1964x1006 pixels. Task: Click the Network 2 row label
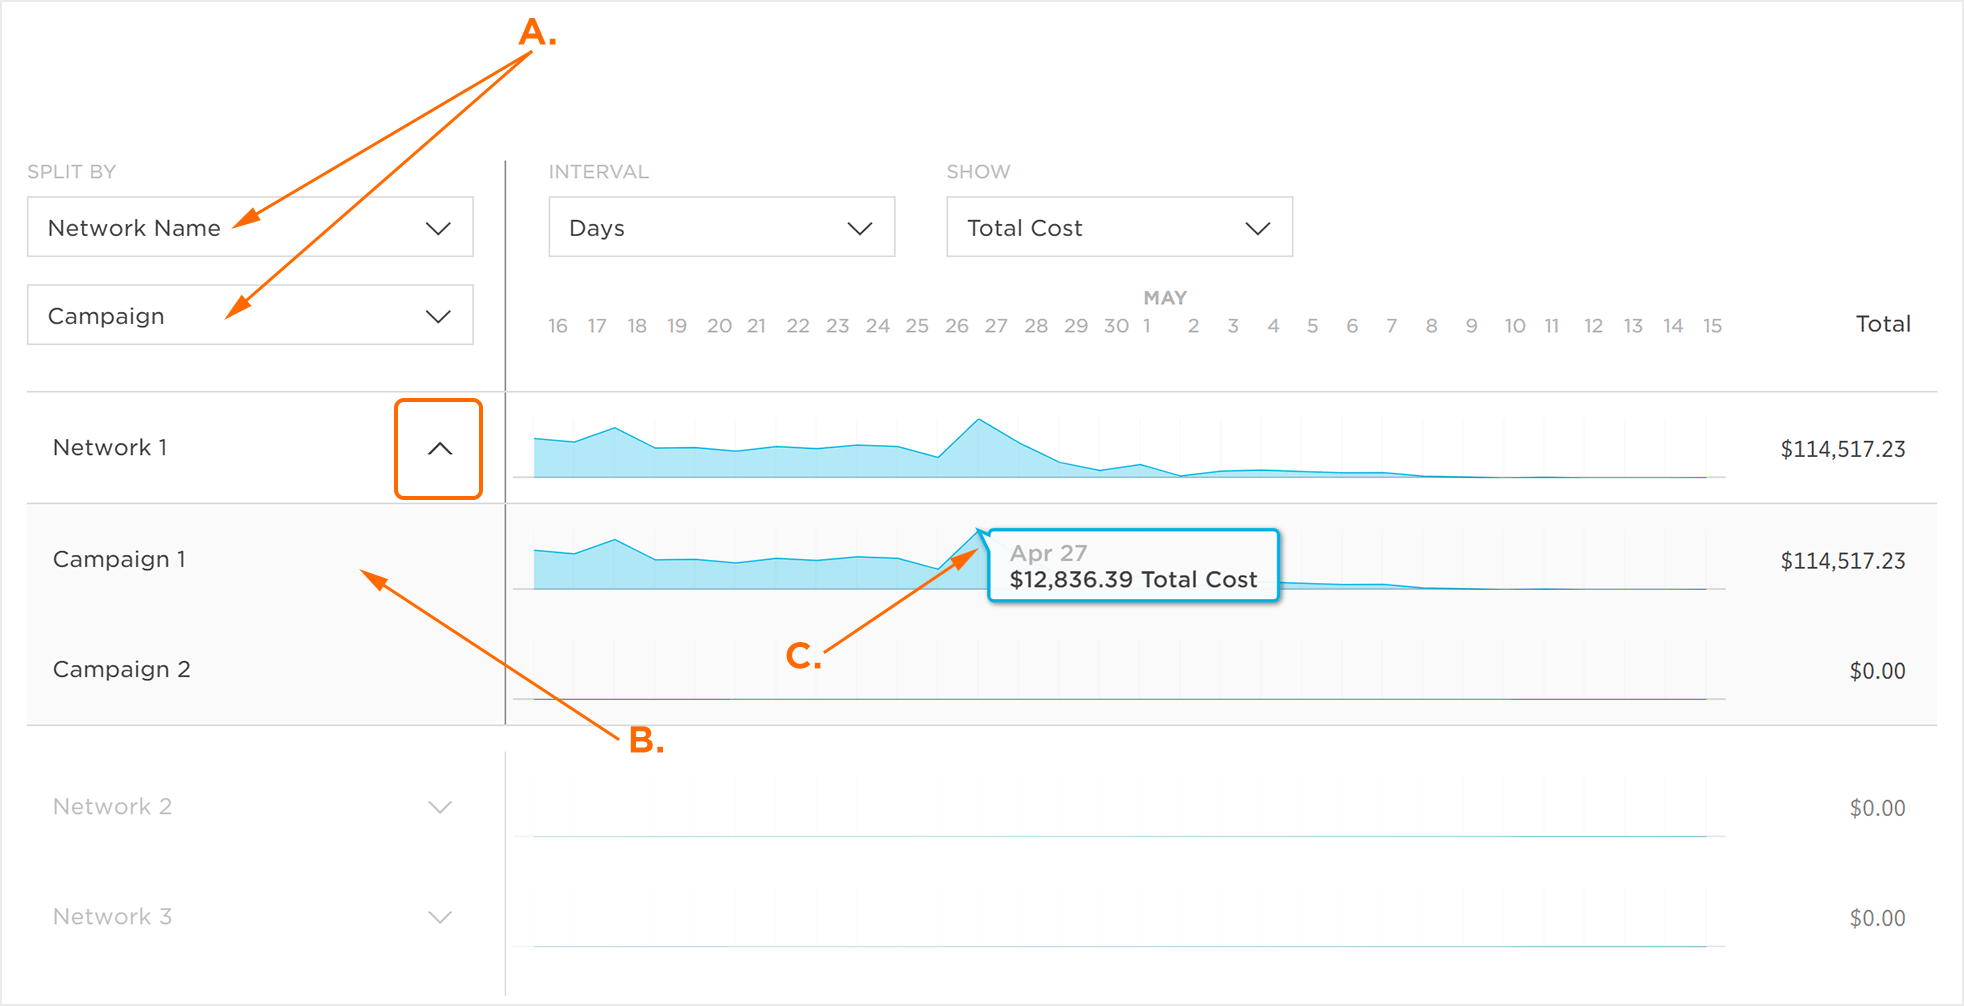(112, 807)
